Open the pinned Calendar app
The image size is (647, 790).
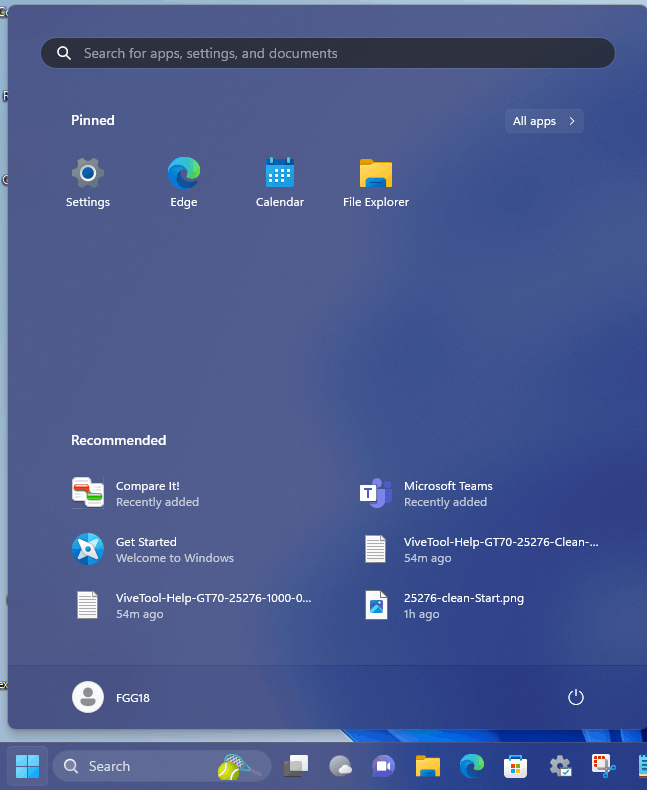pos(280,182)
